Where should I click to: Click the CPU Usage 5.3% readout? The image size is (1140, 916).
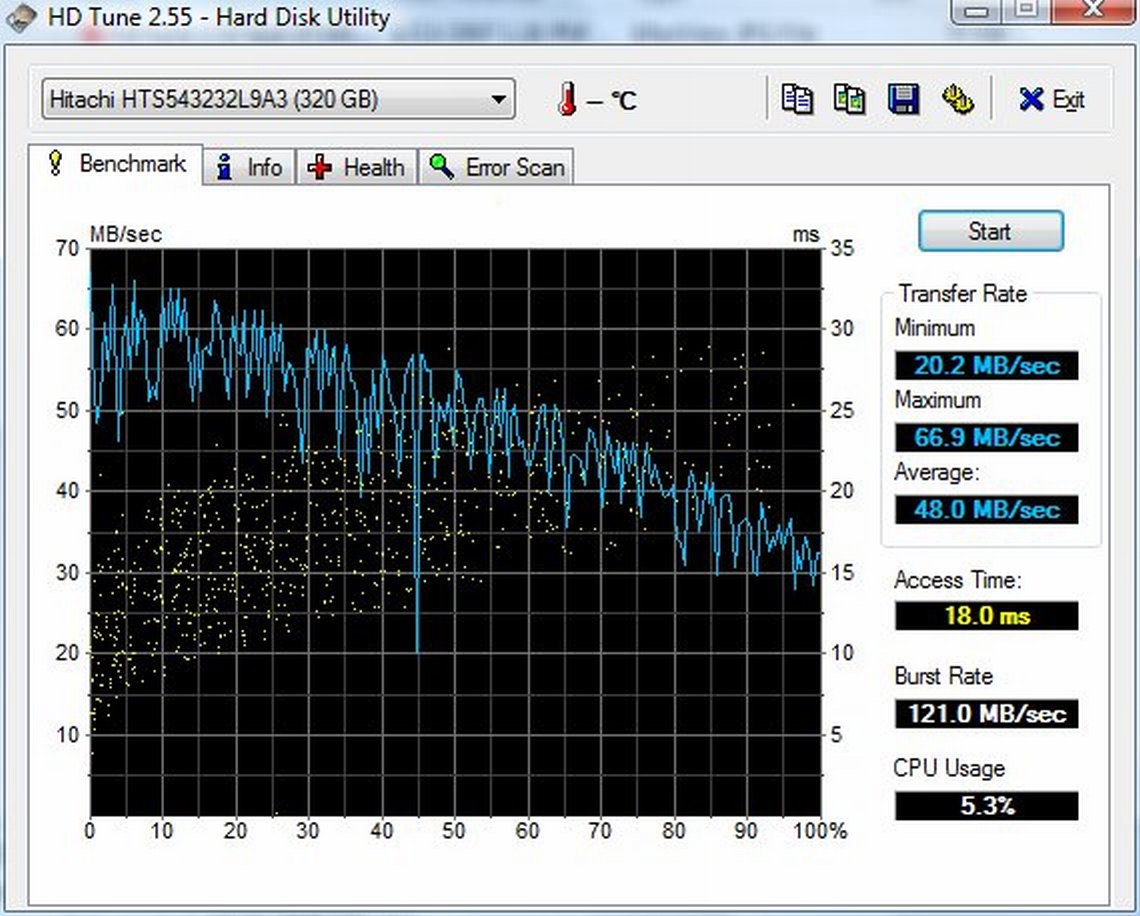986,806
